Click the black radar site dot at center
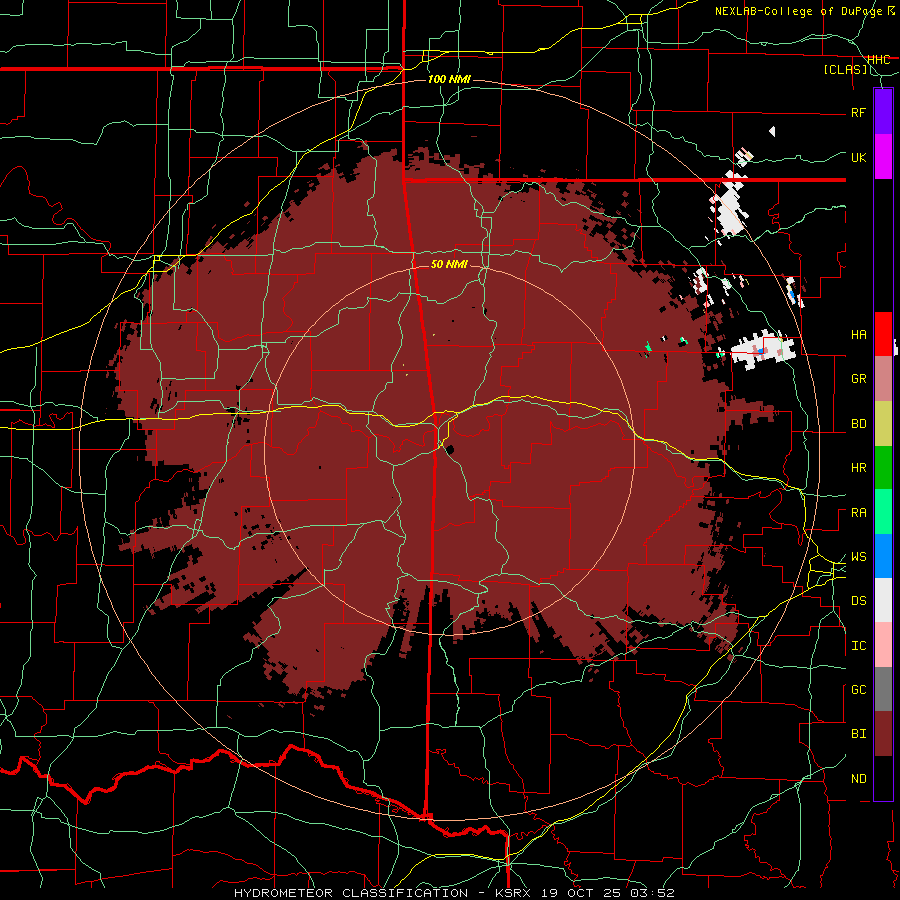900x900 pixels. pyautogui.click(x=449, y=449)
